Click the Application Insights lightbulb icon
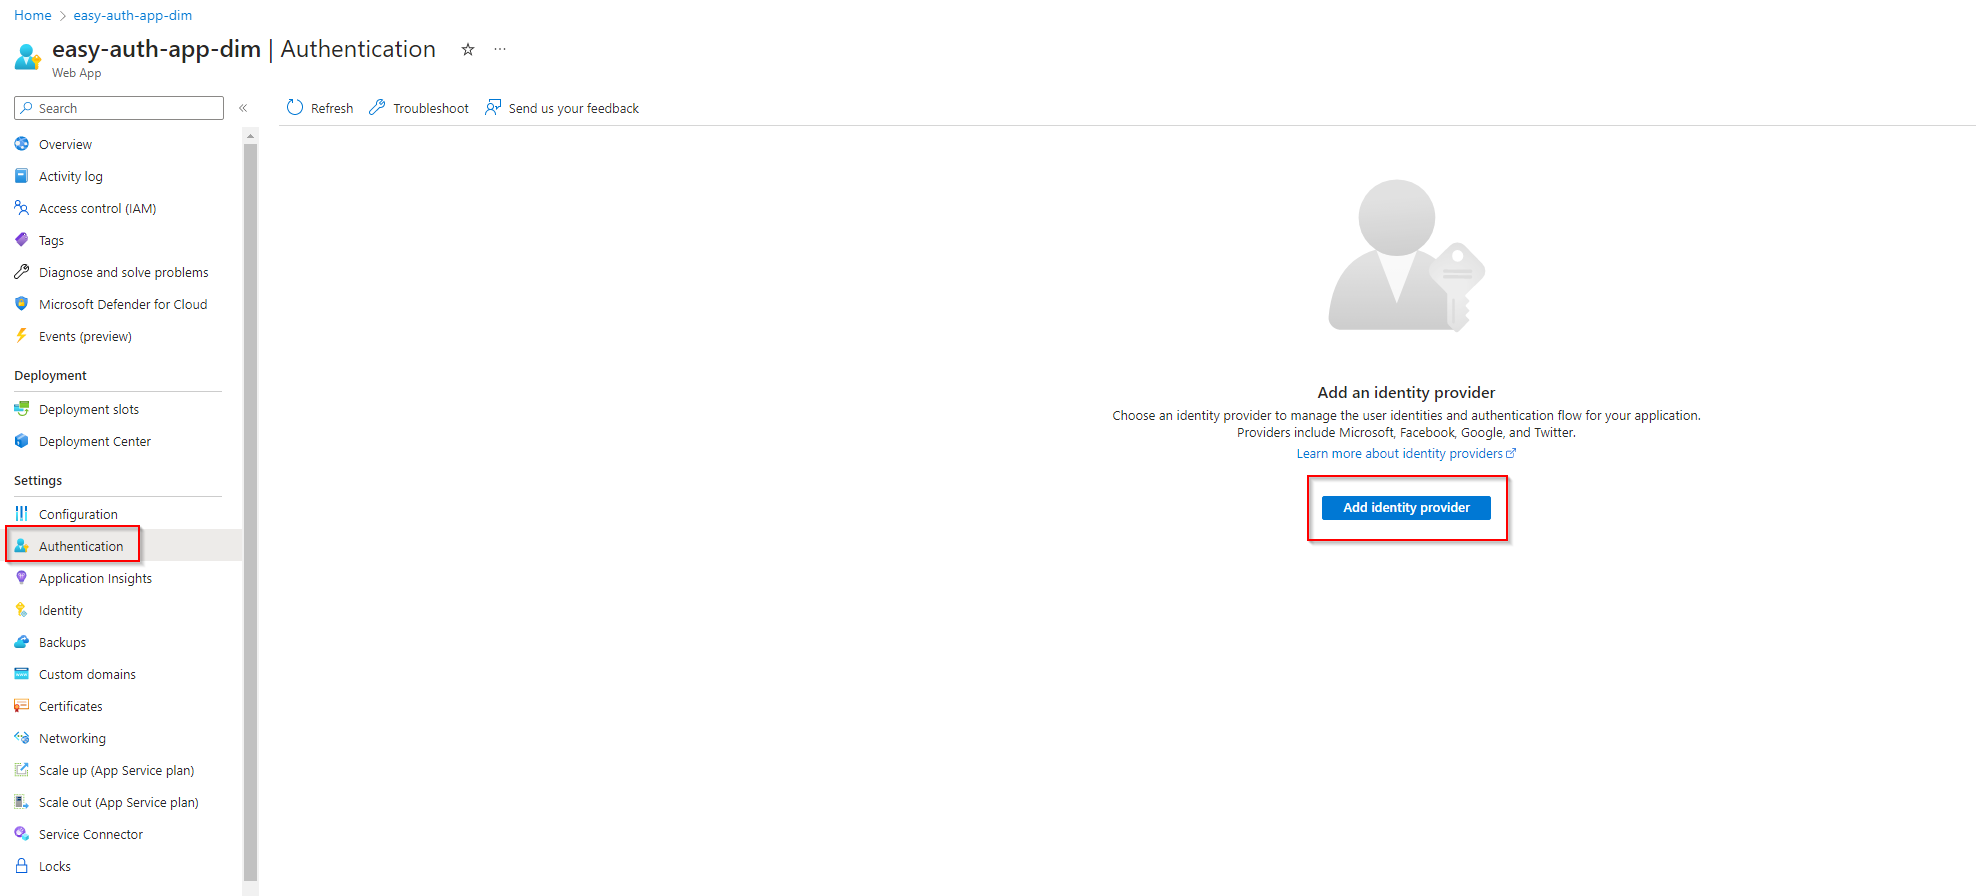Screen dimensions: 1976x896 [x=21, y=578]
